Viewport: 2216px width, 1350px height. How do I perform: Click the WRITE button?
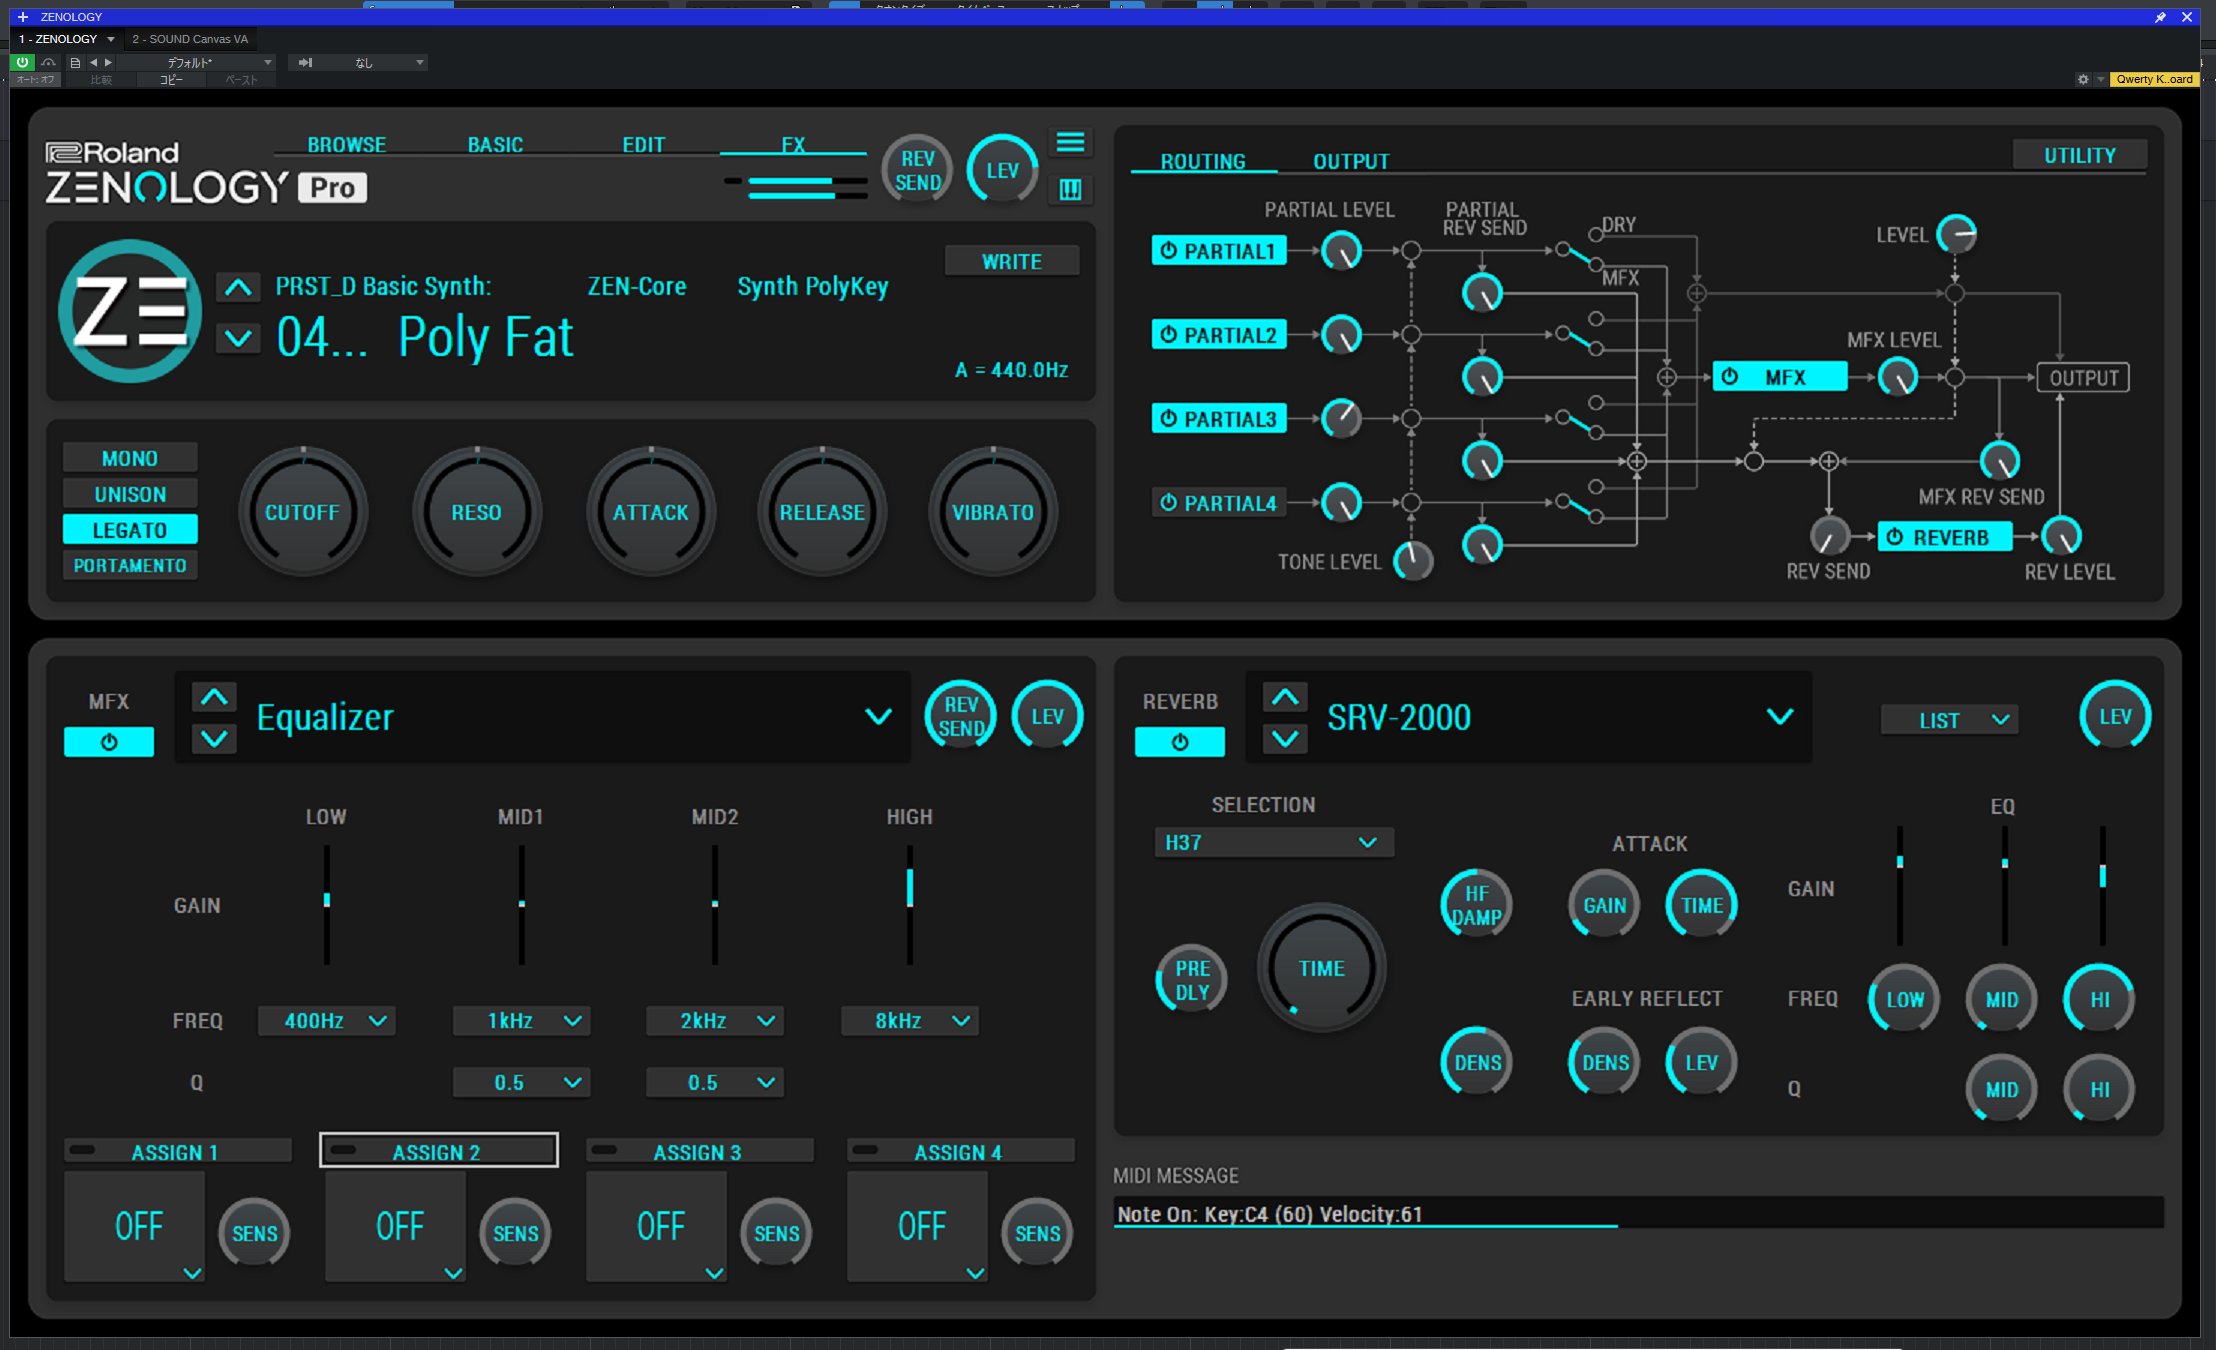[x=1011, y=262]
